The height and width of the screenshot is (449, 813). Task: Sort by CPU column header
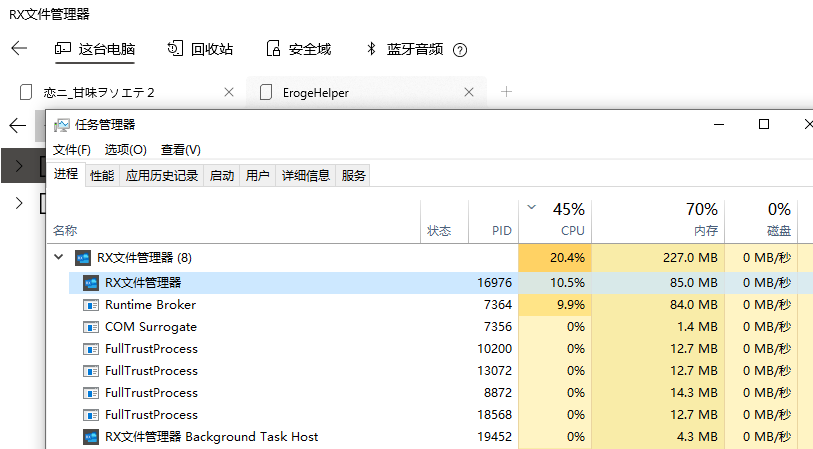555,222
